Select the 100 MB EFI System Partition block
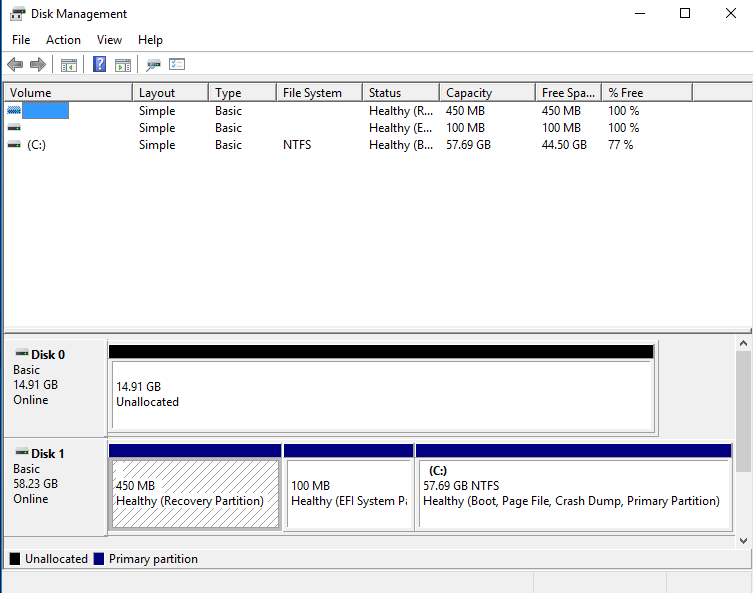 pyautogui.click(x=349, y=494)
